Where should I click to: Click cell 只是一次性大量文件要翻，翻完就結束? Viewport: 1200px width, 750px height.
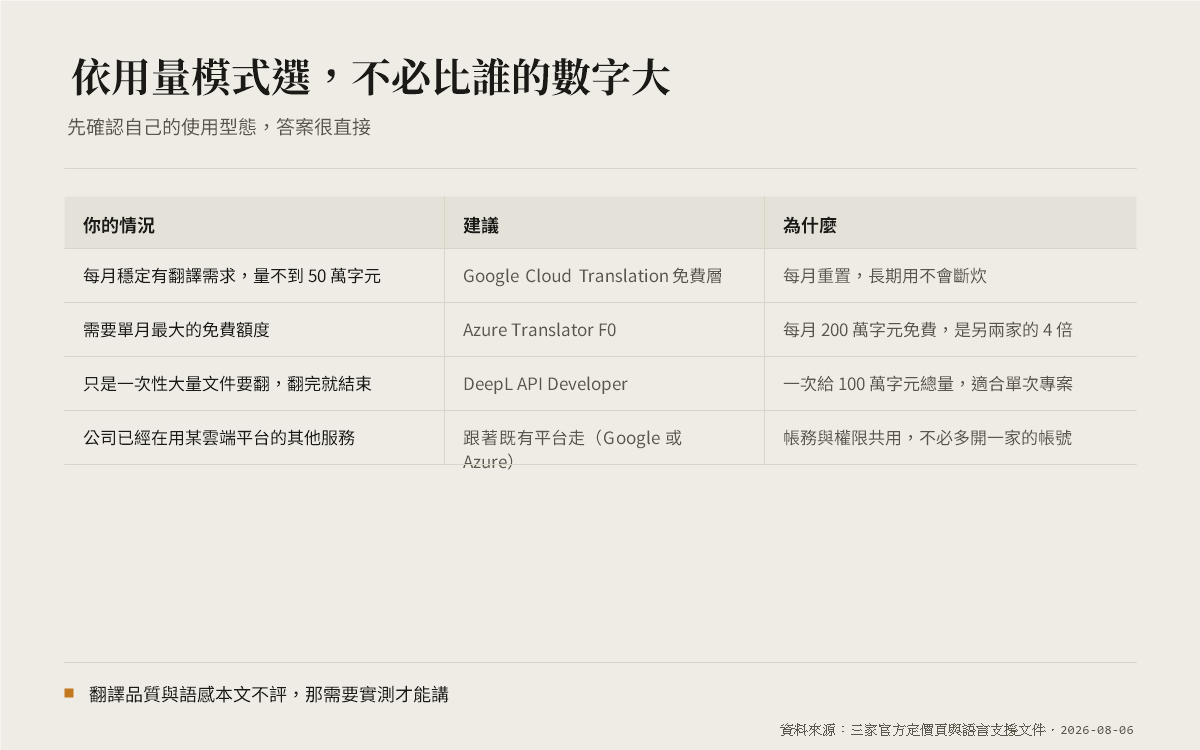click(x=254, y=384)
